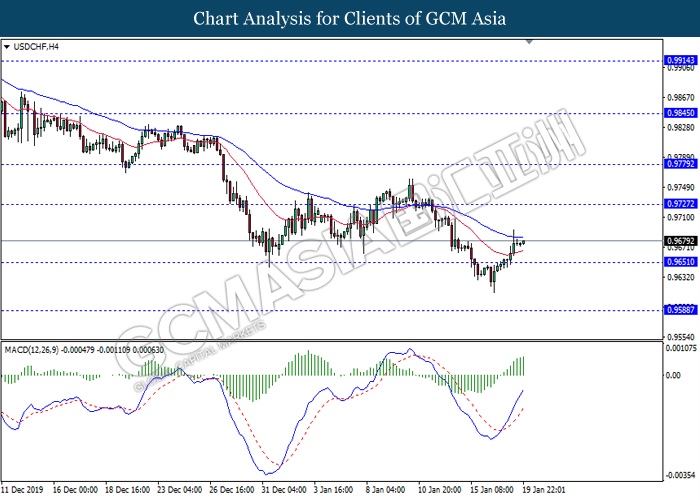Select the 0.95887 support level label
The width and height of the screenshot is (700, 500).
pos(681,310)
